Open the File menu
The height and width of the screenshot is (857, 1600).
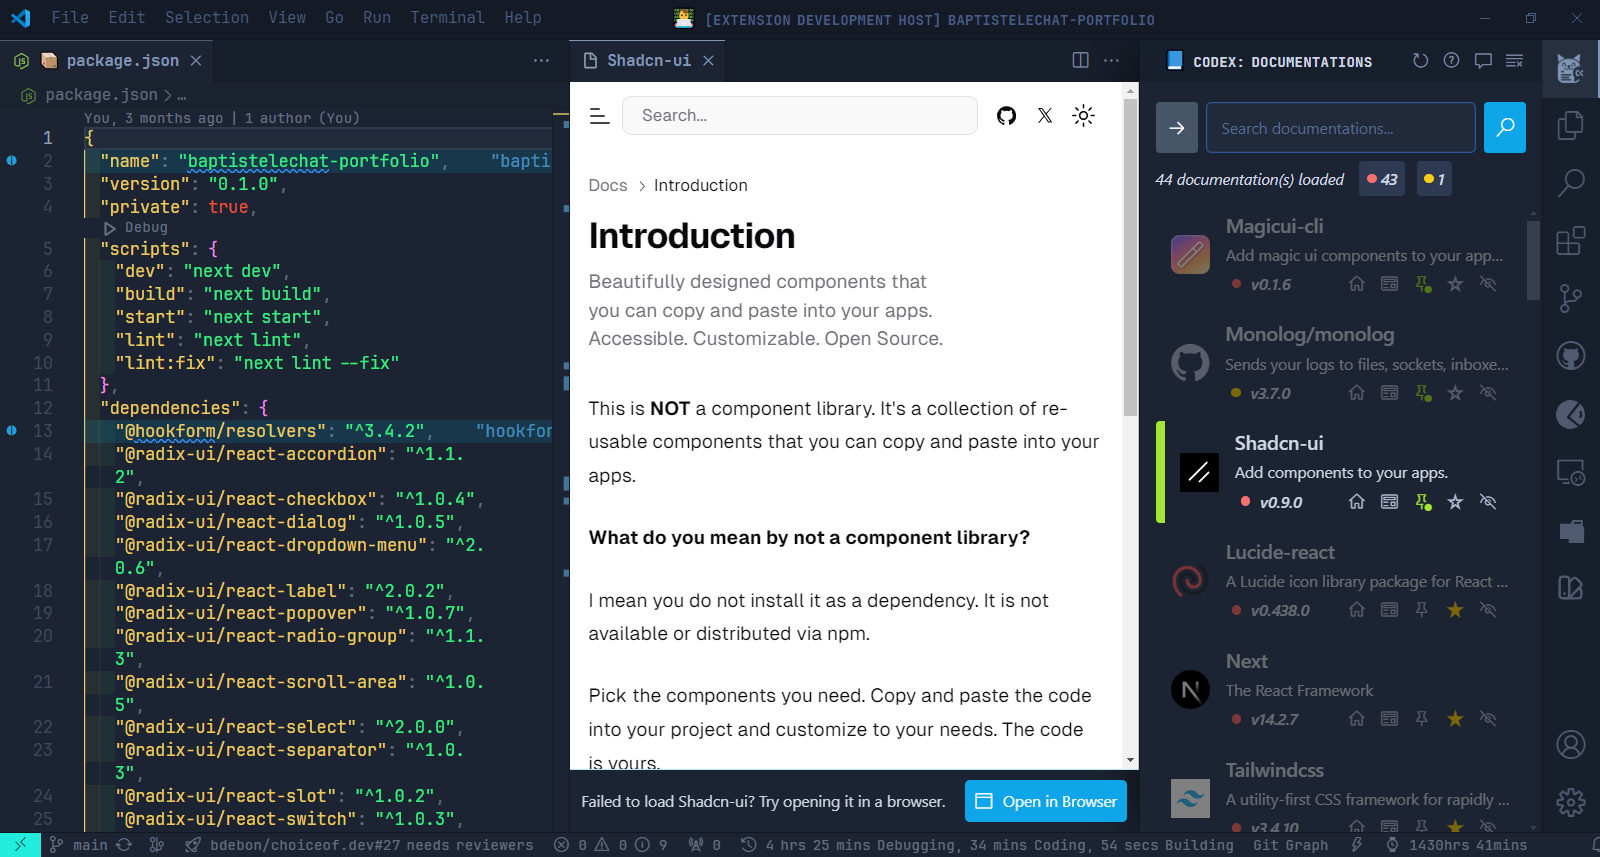coord(70,18)
